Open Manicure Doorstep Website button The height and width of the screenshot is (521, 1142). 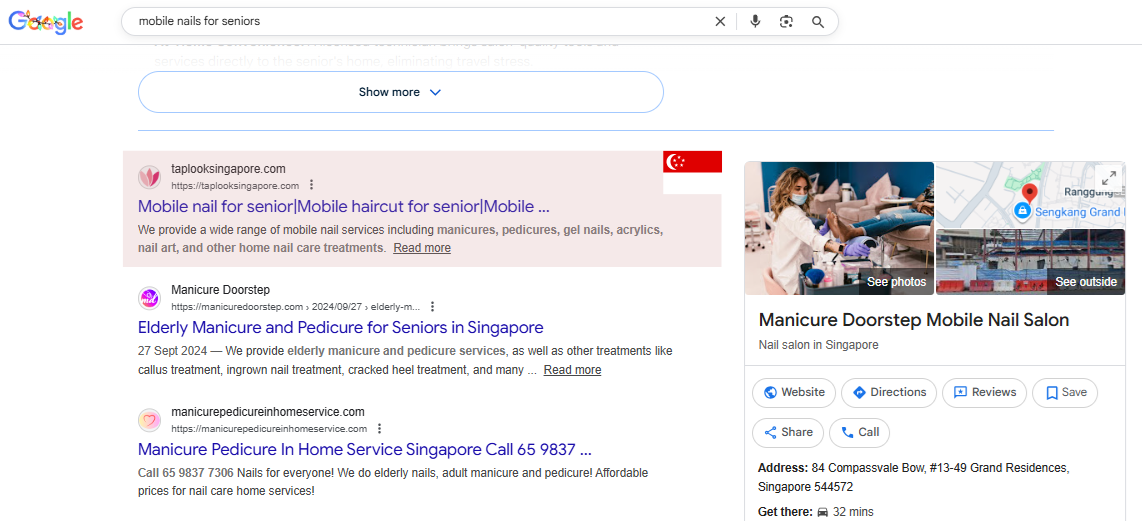pos(794,392)
